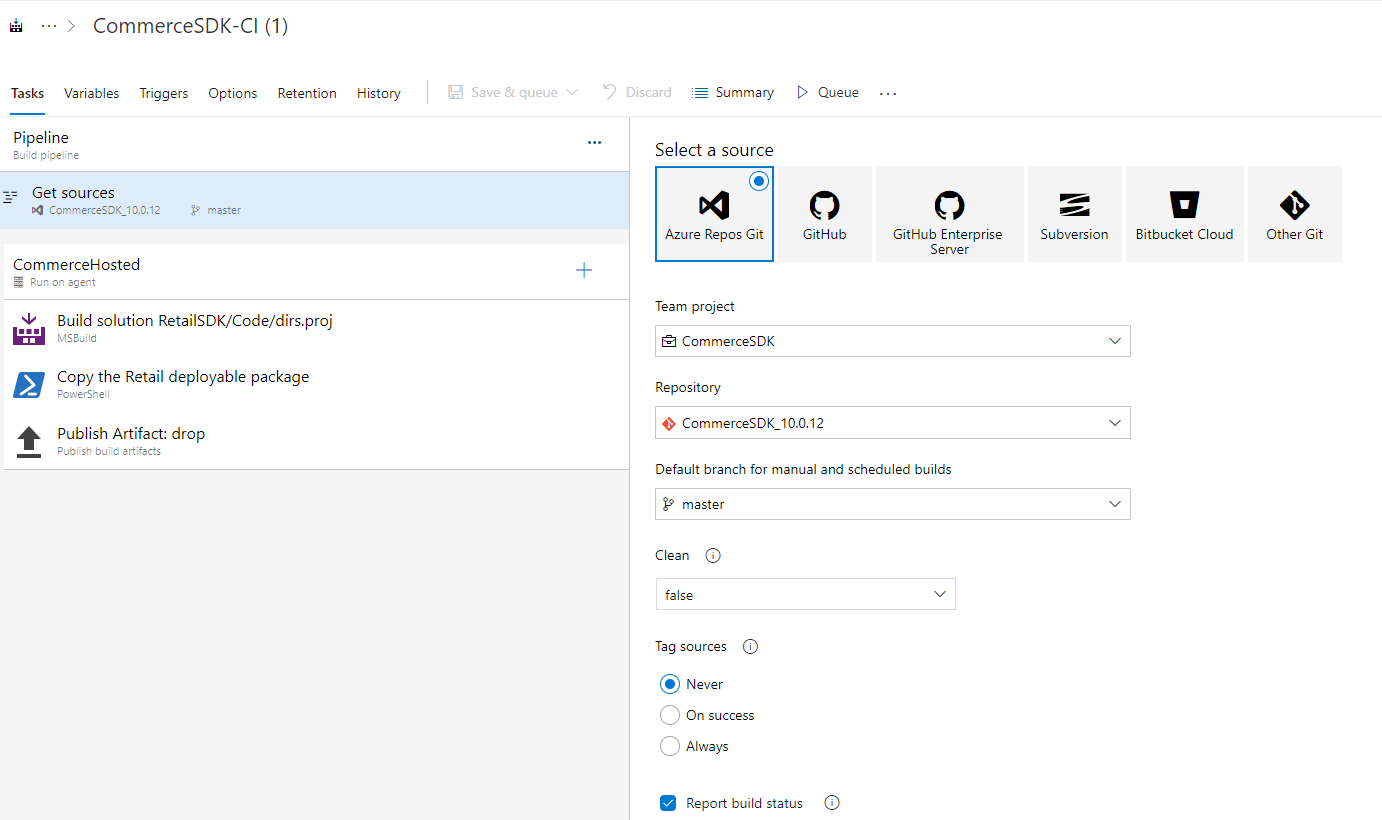Expand the breadcrumb ellipsis before CommerceSDK-CI
Viewport: 1382px width, 820px height.
point(49,26)
